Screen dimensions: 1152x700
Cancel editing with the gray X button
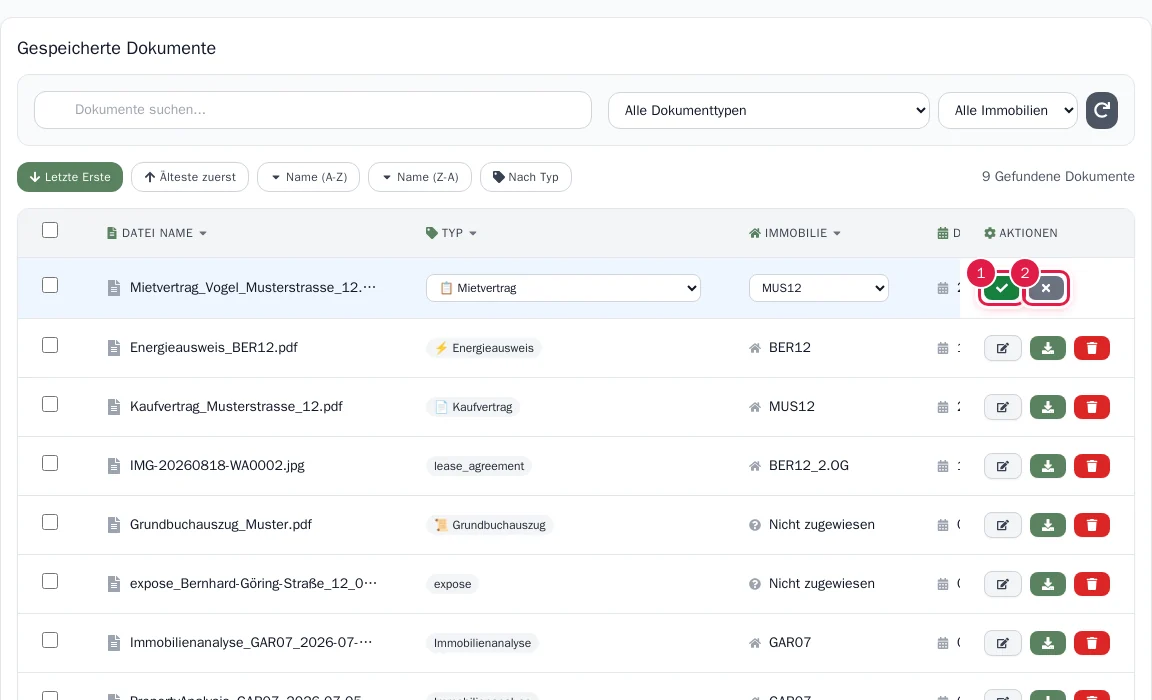(x=1046, y=288)
